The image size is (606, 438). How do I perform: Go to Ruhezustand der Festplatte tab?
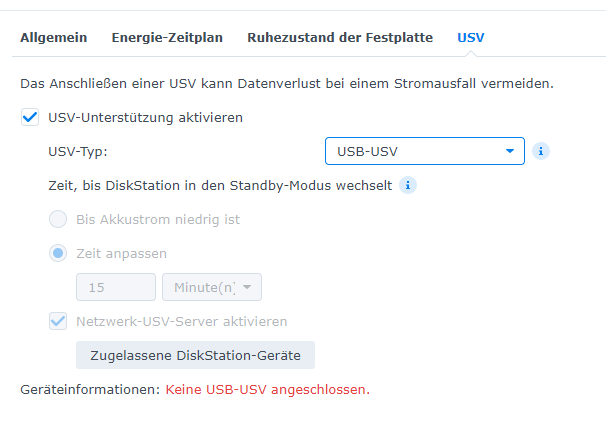pos(340,37)
